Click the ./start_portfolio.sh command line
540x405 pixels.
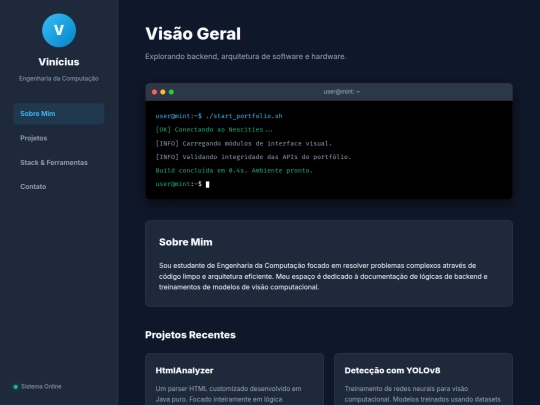219,116
